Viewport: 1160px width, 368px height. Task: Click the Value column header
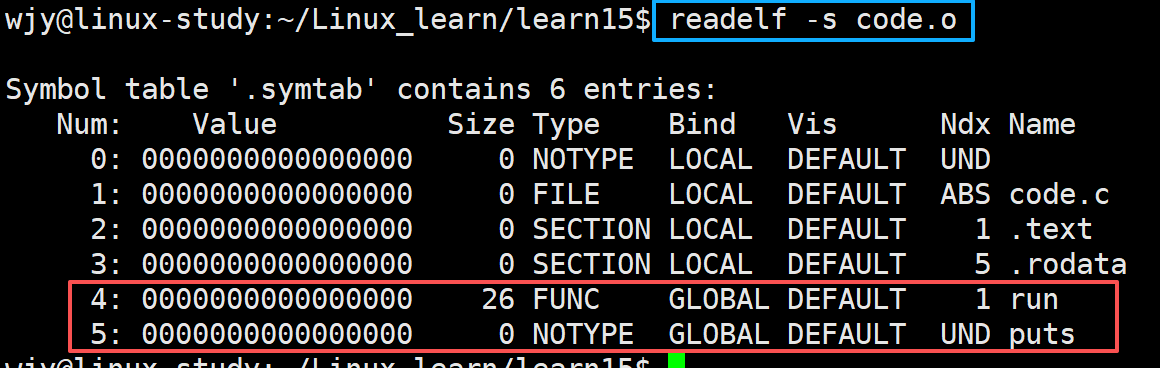[x=235, y=124]
